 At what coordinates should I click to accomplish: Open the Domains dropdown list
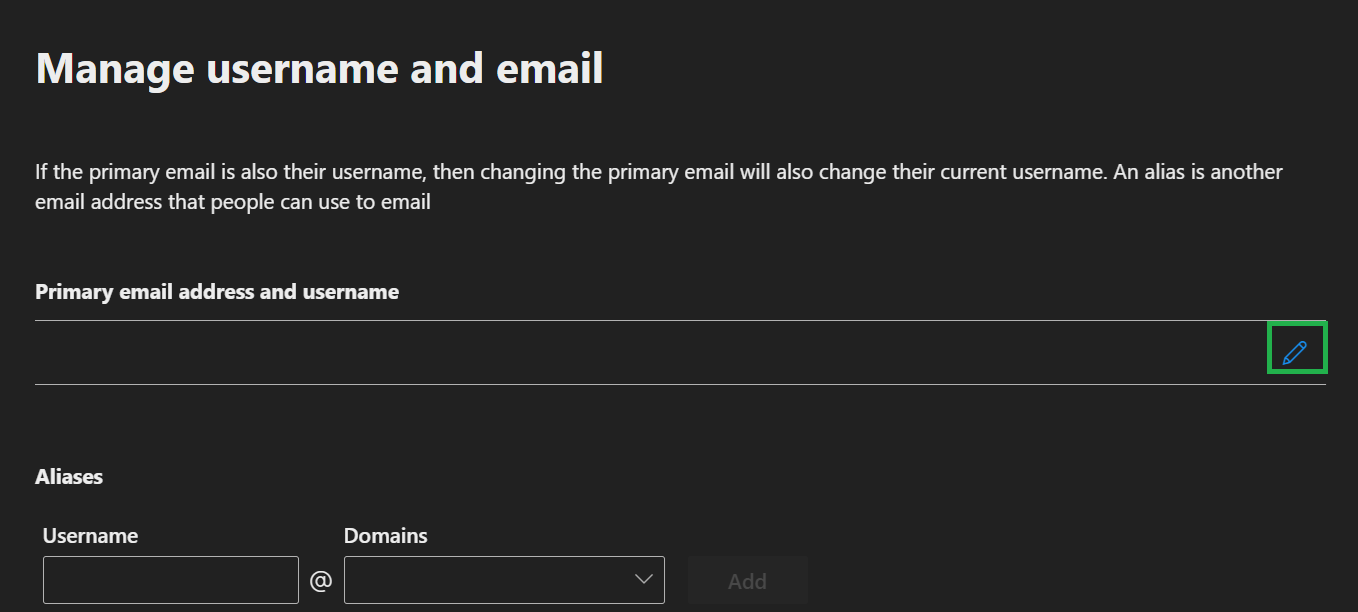pyautogui.click(x=504, y=580)
